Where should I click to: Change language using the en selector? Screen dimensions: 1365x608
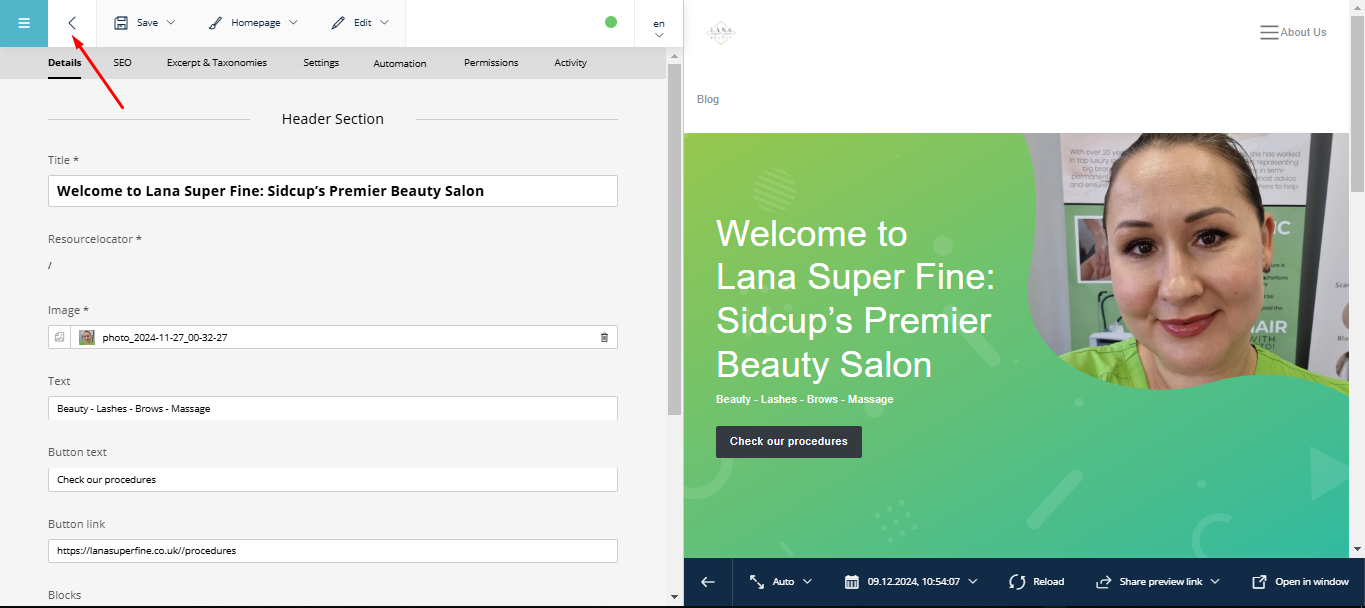[x=659, y=28]
